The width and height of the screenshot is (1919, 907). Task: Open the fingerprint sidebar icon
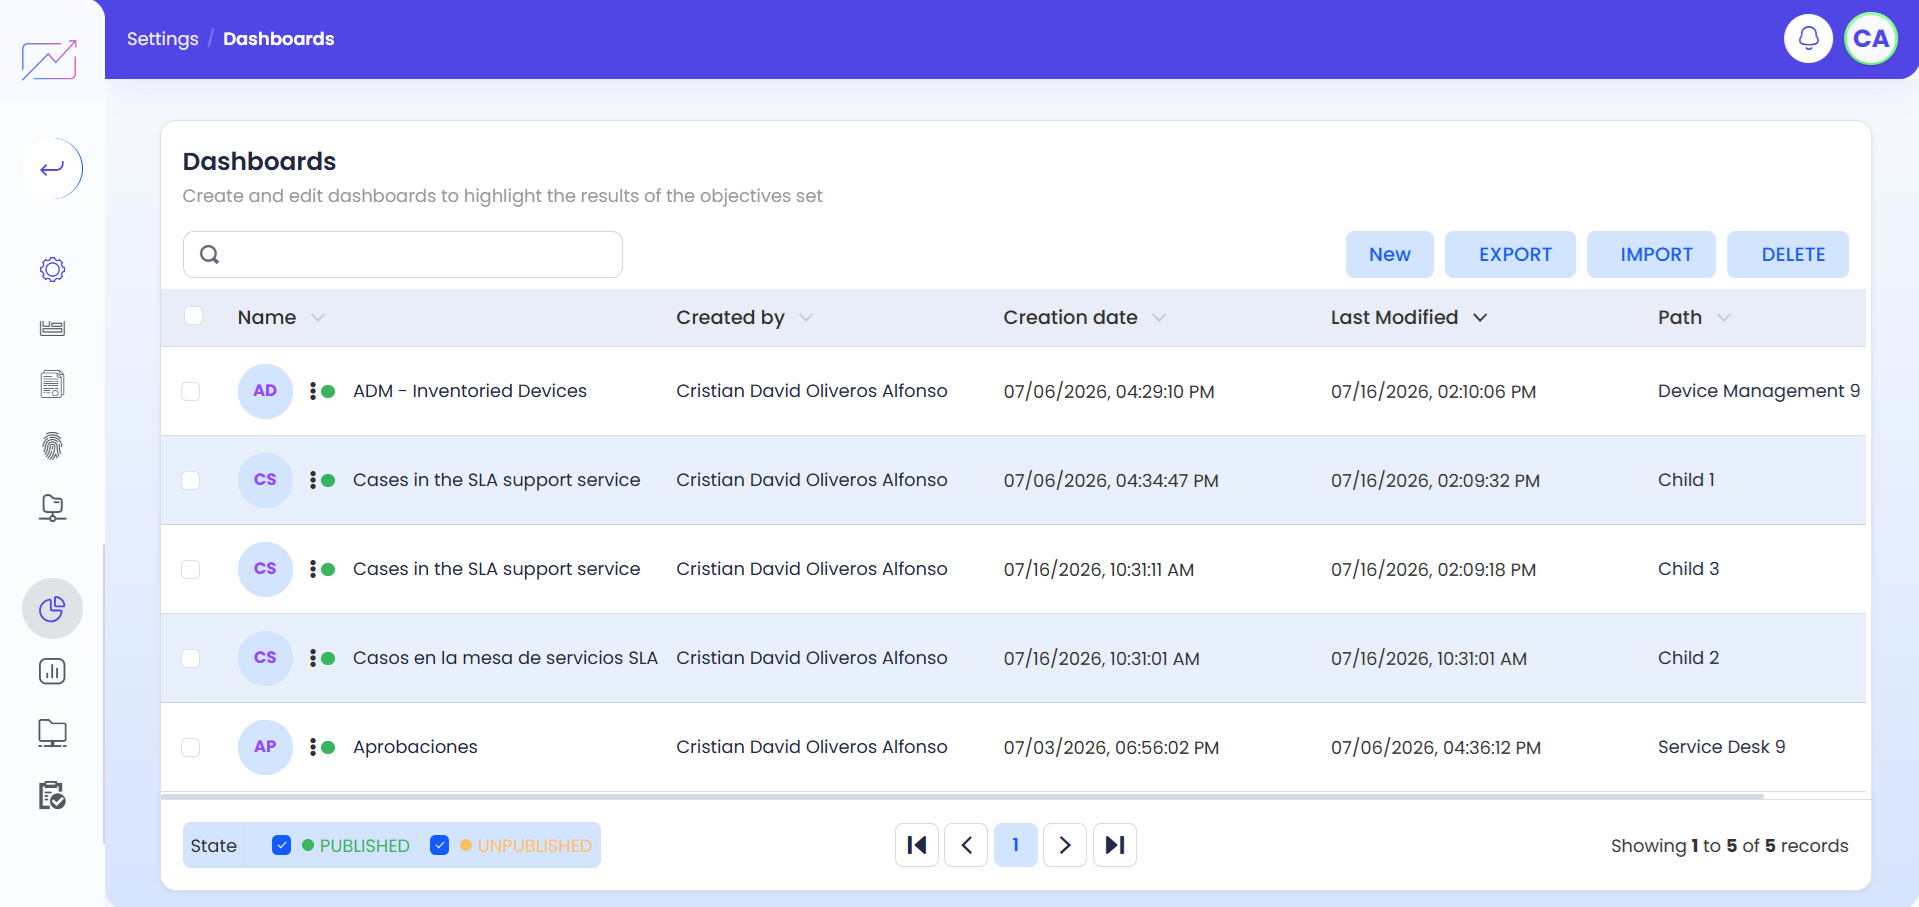coord(52,446)
